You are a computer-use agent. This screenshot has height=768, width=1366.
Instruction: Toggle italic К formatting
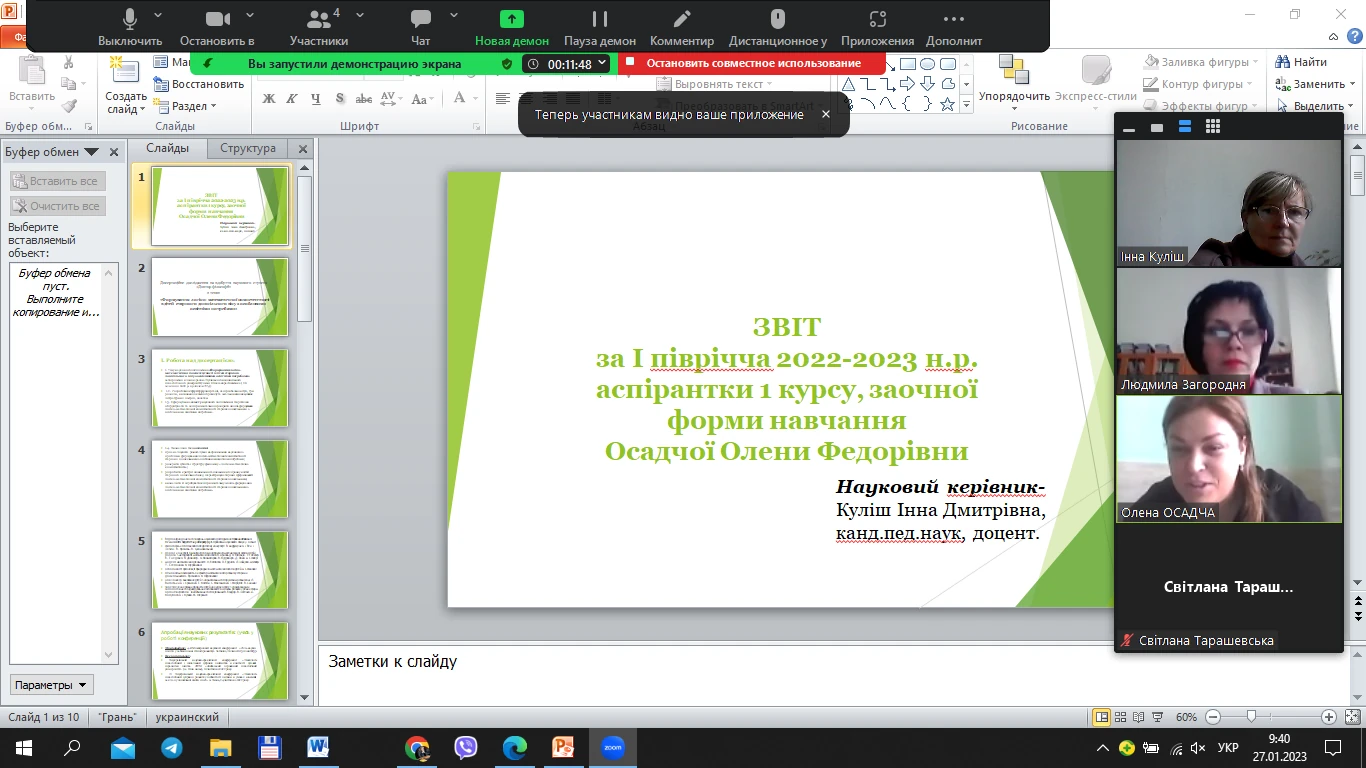click(292, 98)
